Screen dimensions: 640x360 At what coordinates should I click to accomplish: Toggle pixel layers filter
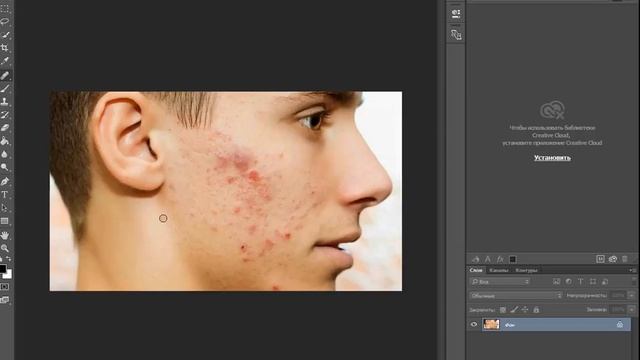[x=556, y=282]
